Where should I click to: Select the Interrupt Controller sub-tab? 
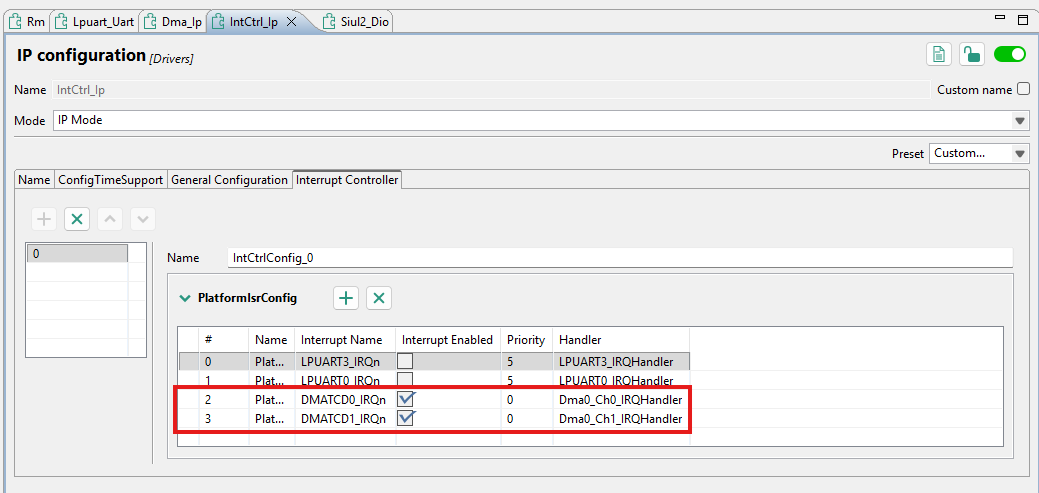tap(347, 180)
